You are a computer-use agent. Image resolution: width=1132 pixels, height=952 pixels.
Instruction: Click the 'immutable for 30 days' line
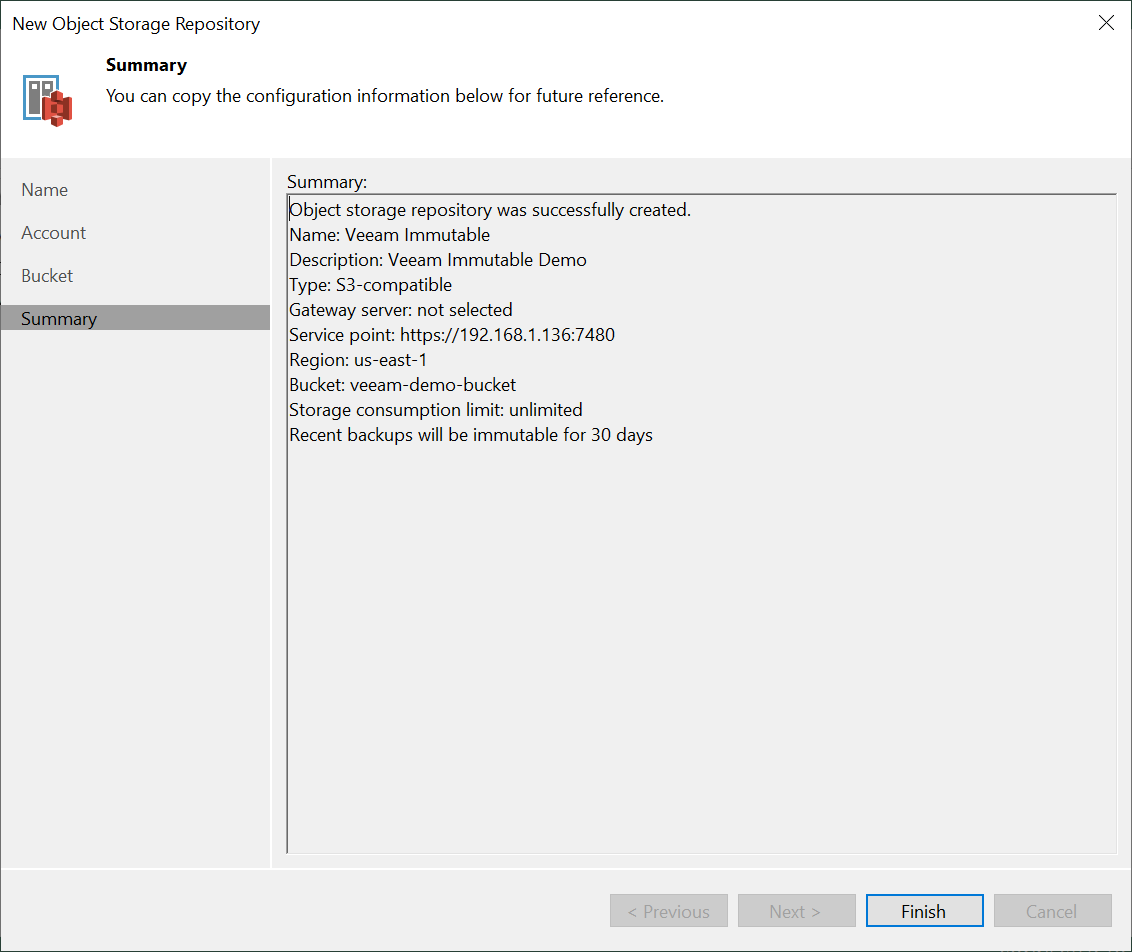pos(471,435)
